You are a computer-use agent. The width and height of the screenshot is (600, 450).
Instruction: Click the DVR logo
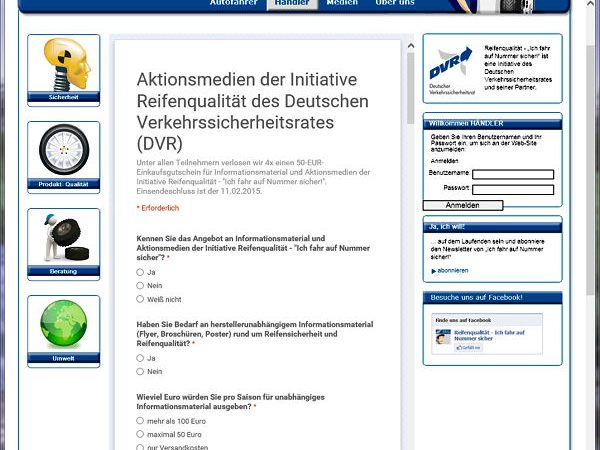452,70
